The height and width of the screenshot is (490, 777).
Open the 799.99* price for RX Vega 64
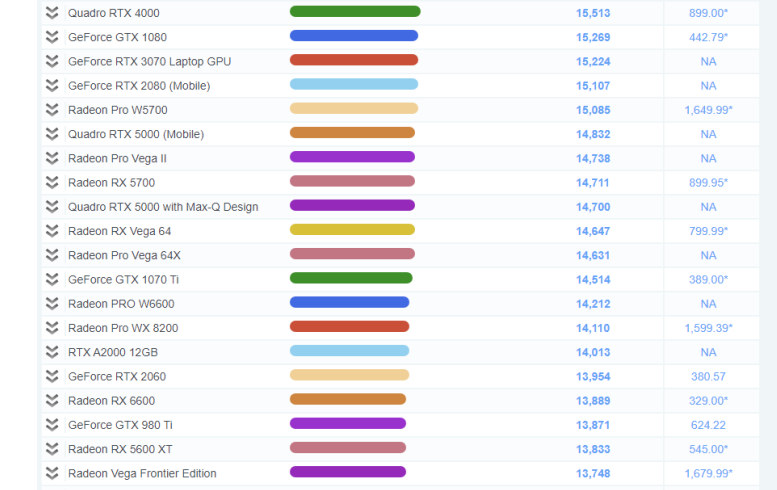tap(708, 231)
